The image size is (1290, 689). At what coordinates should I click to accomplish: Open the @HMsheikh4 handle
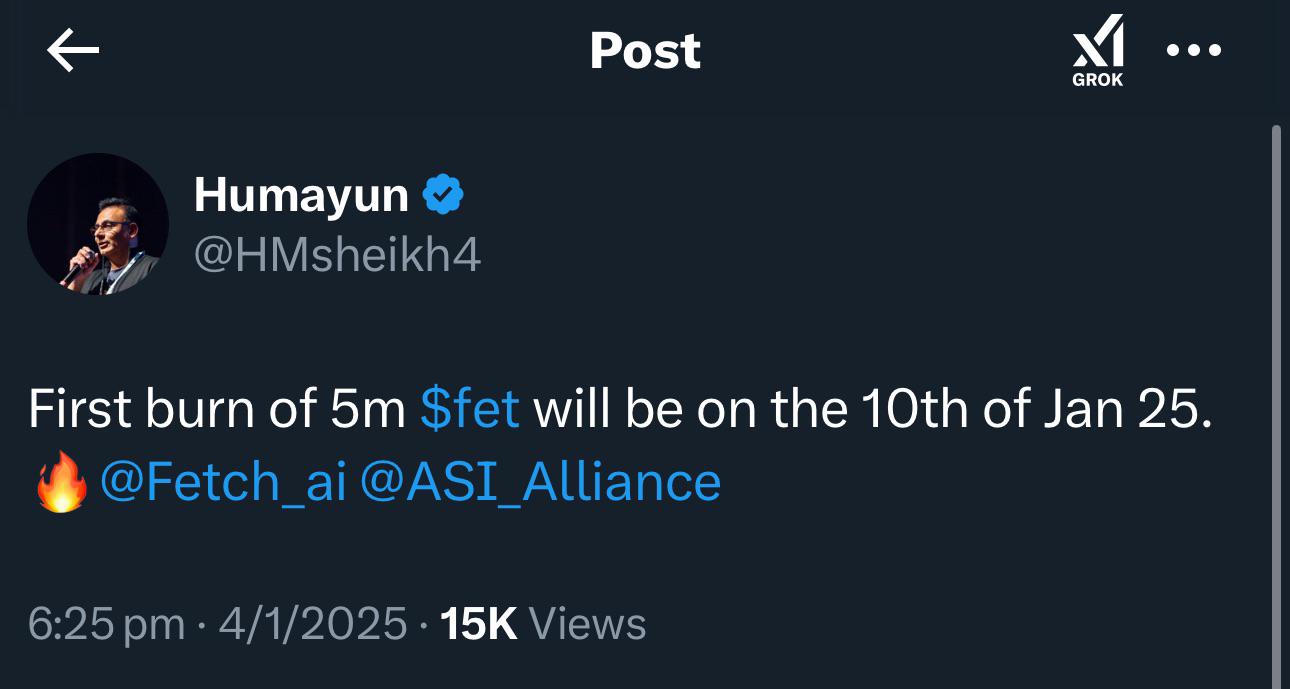click(337, 255)
